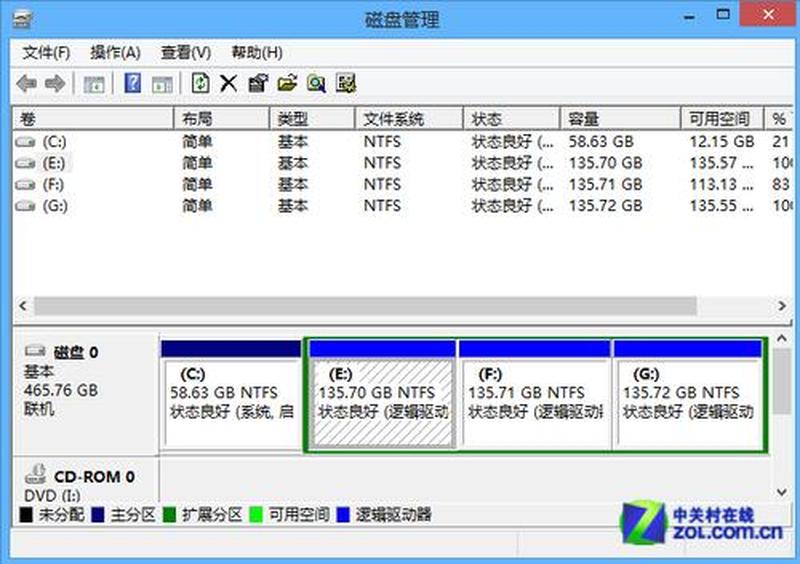Sort by the 可用空间 column header

coord(722,119)
